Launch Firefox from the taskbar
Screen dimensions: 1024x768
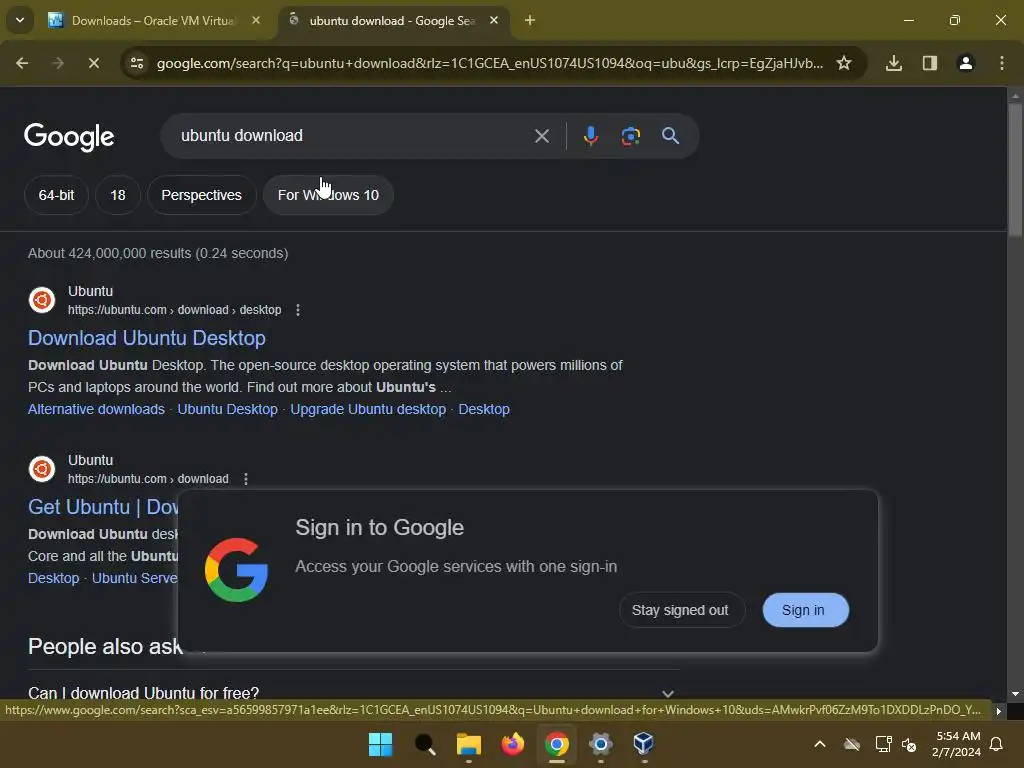(513, 744)
